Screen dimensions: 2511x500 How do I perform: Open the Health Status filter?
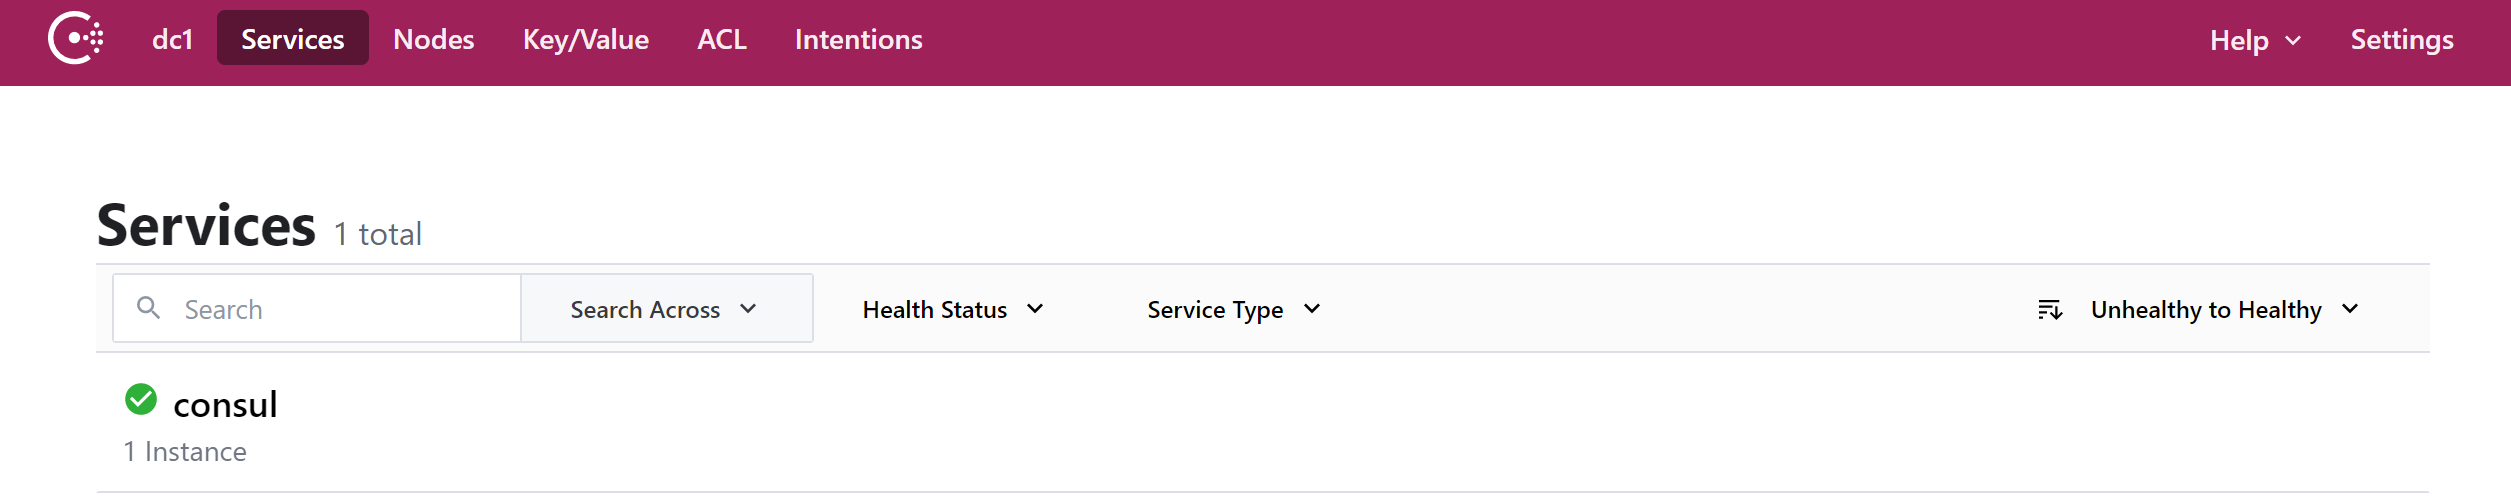pyautogui.click(x=952, y=309)
